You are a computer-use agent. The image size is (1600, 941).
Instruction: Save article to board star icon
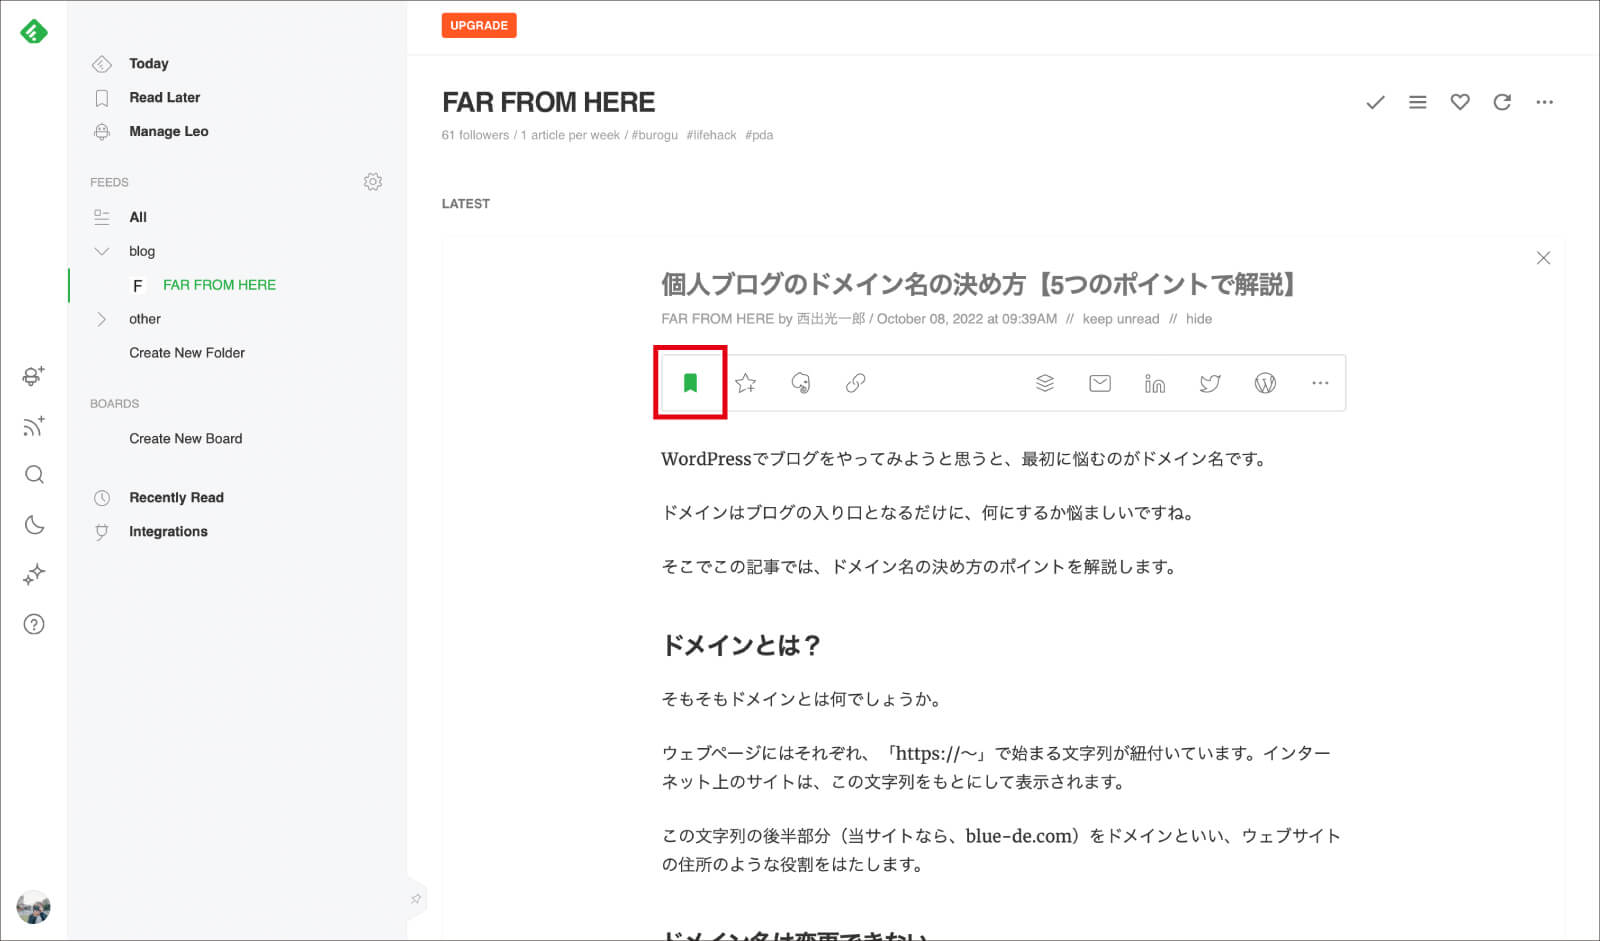tap(745, 383)
